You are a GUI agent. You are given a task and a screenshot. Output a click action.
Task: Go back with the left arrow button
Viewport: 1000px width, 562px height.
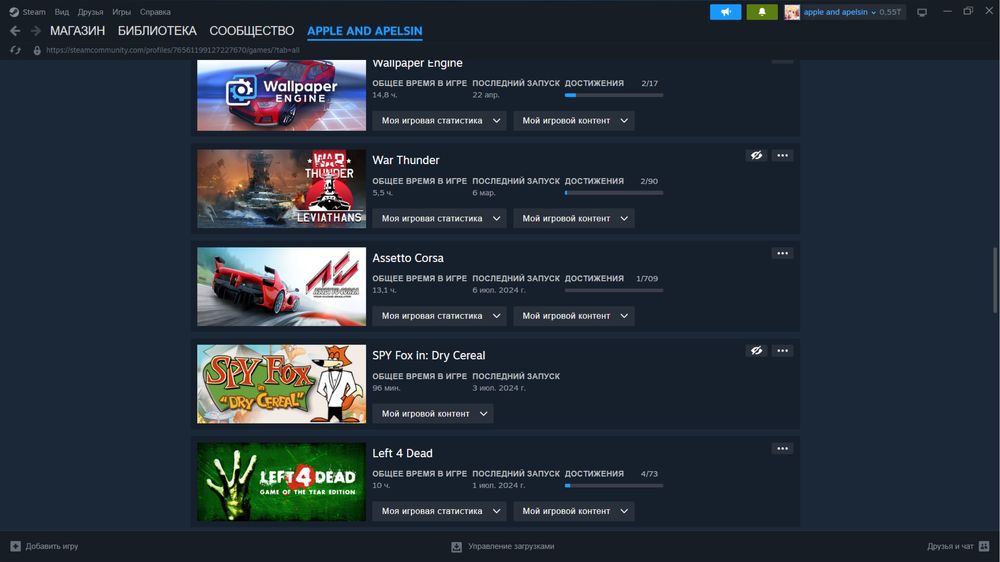15,31
